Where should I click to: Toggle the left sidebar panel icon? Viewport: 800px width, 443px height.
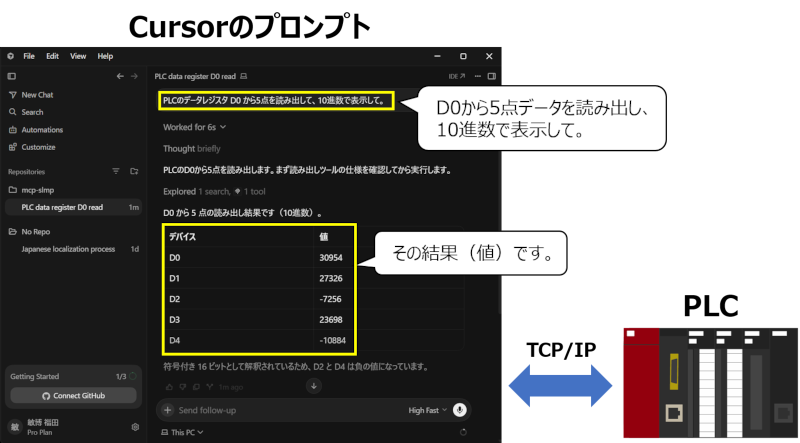point(12,76)
